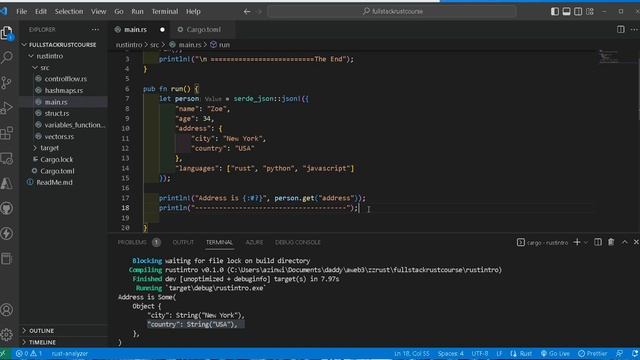The width and height of the screenshot is (640, 360).
Task: Switch to the AZURE panel tab
Action: (254, 242)
